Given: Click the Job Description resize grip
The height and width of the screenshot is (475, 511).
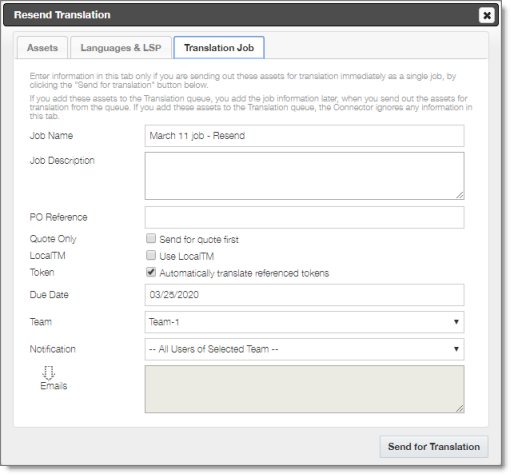Looking at the screenshot, I should 460,195.
